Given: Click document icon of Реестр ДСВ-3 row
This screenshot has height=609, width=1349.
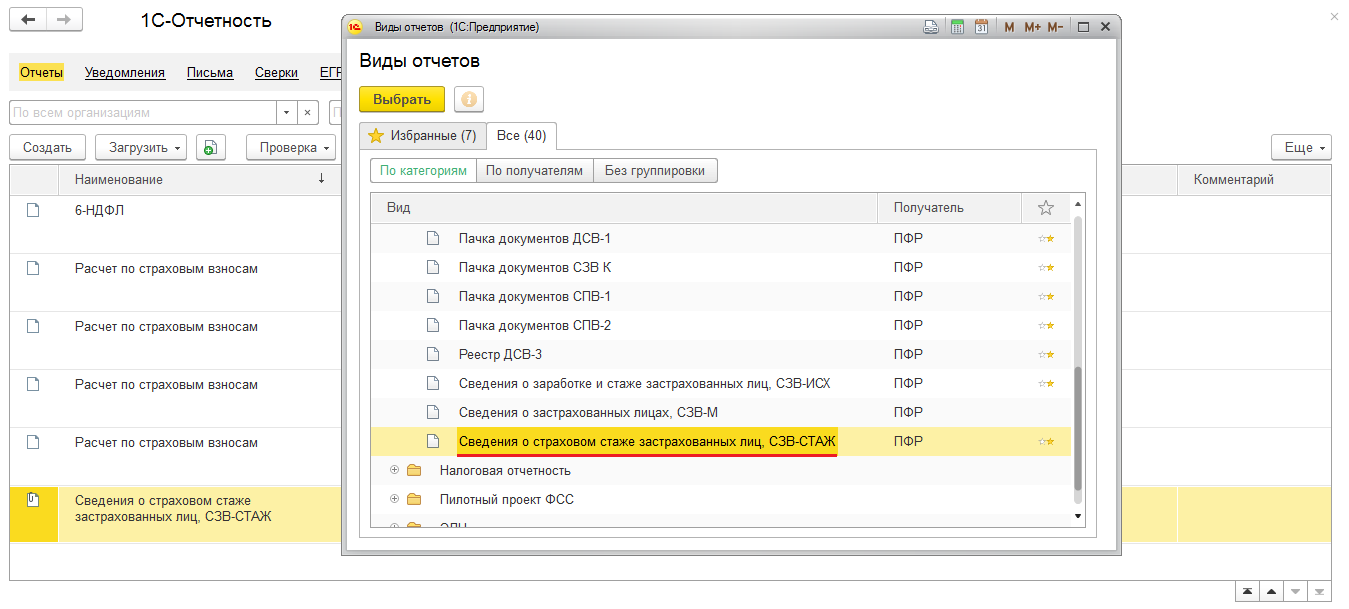Looking at the screenshot, I should click(433, 354).
